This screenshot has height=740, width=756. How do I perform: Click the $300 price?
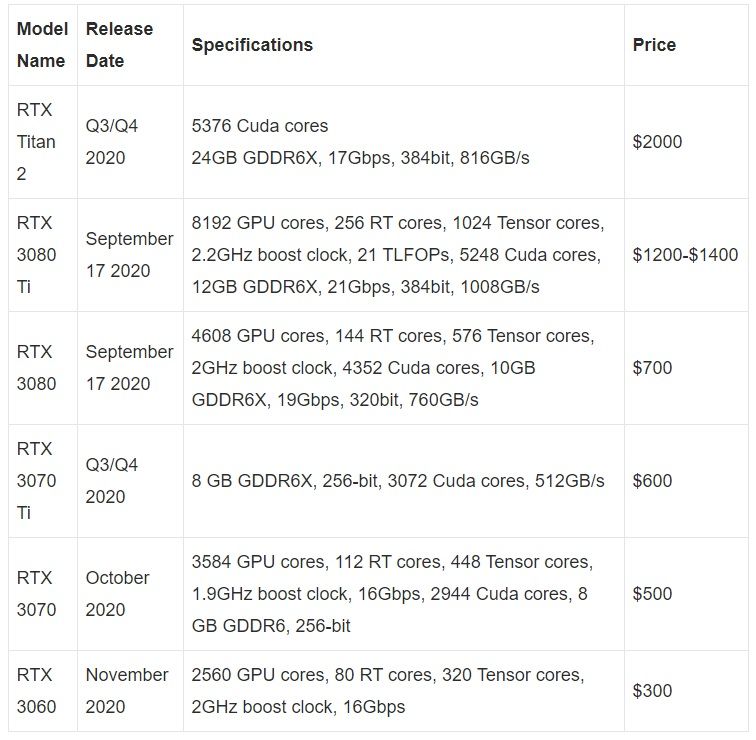pyautogui.click(x=652, y=691)
